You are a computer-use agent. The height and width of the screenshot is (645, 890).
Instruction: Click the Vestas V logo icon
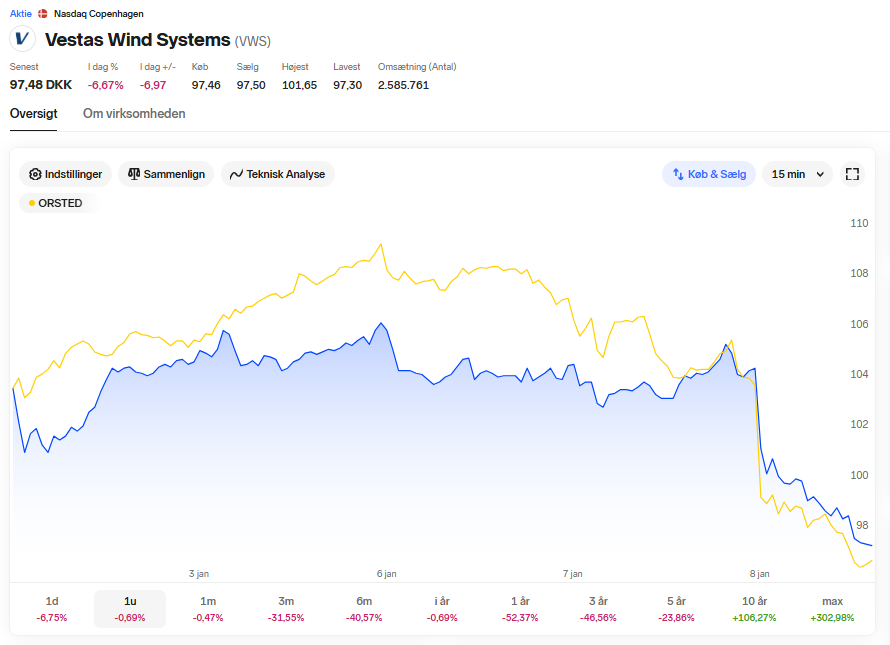(23, 39)
